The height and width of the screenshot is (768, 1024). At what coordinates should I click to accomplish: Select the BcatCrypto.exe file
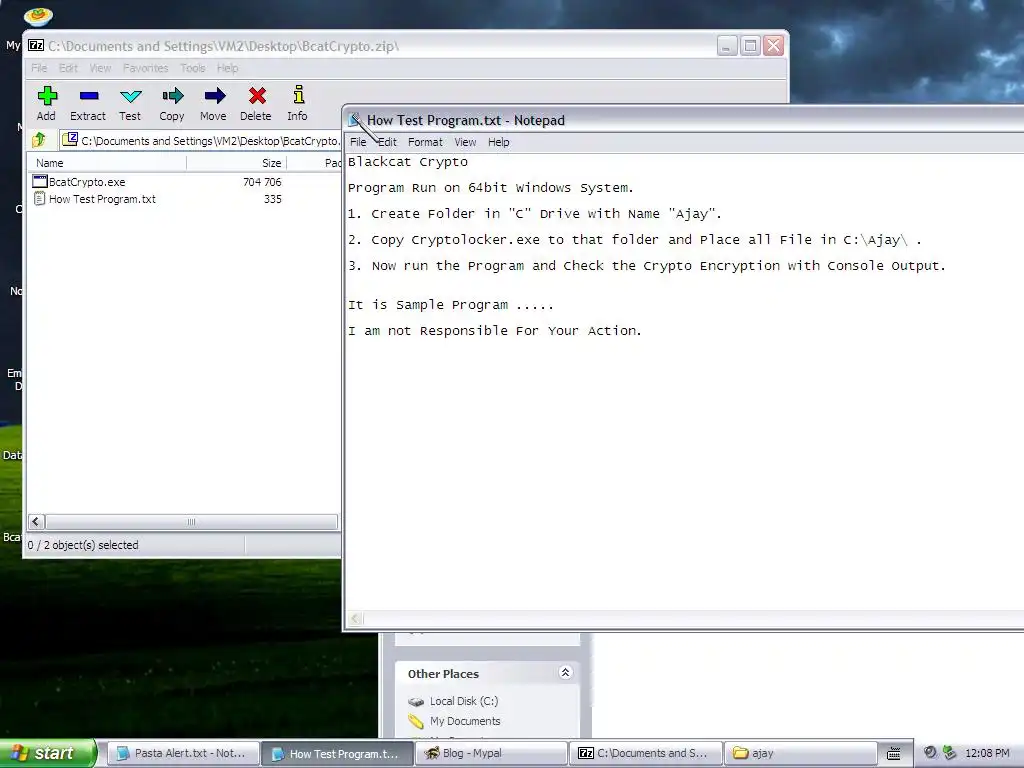[x=87, y=182]
